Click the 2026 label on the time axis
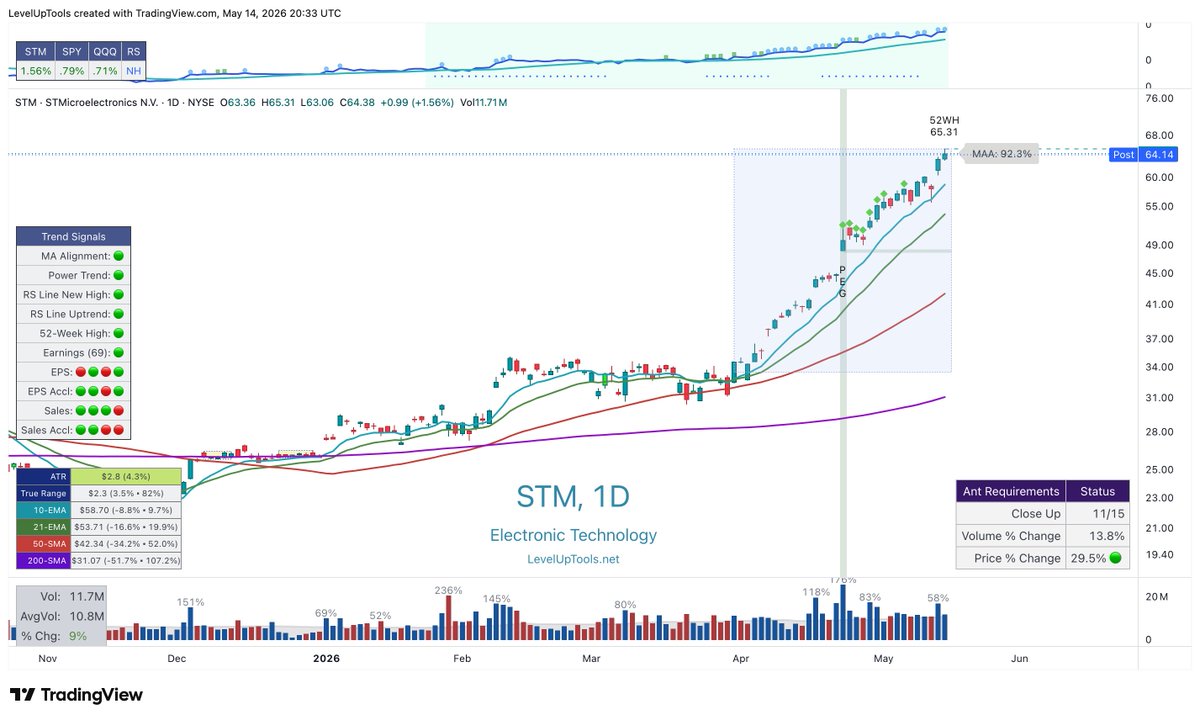 [327, 659]
